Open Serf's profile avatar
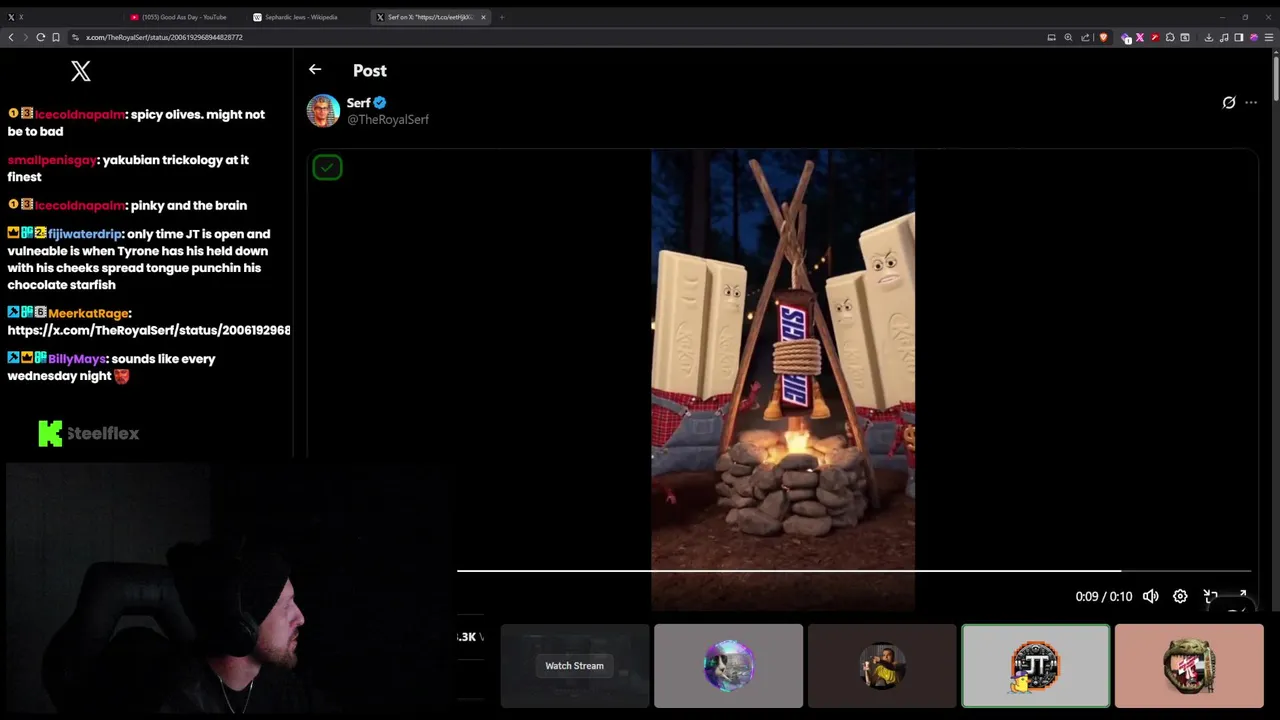This screenshot has height=720, width=1280. (323, 110)
